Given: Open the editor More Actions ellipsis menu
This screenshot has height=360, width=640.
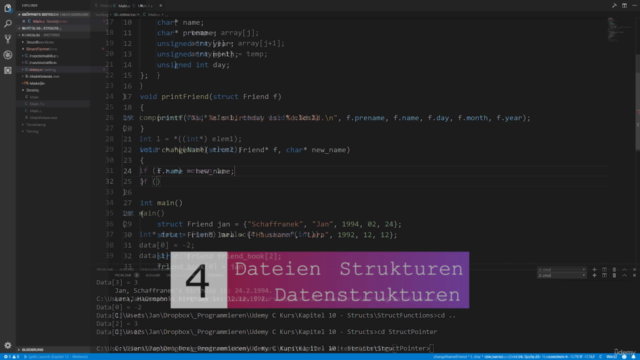Looking at the screenshot, I should 635,6.
